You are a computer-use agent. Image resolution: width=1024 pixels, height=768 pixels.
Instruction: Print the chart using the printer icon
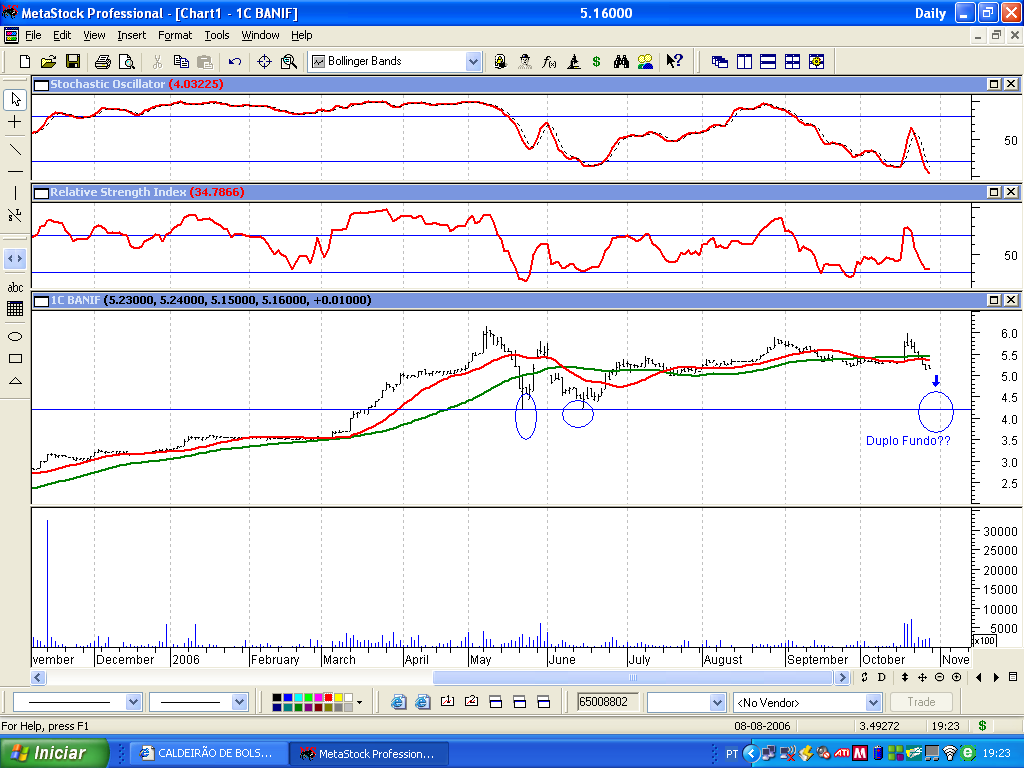pyautogui.click(x=103, y=61)
